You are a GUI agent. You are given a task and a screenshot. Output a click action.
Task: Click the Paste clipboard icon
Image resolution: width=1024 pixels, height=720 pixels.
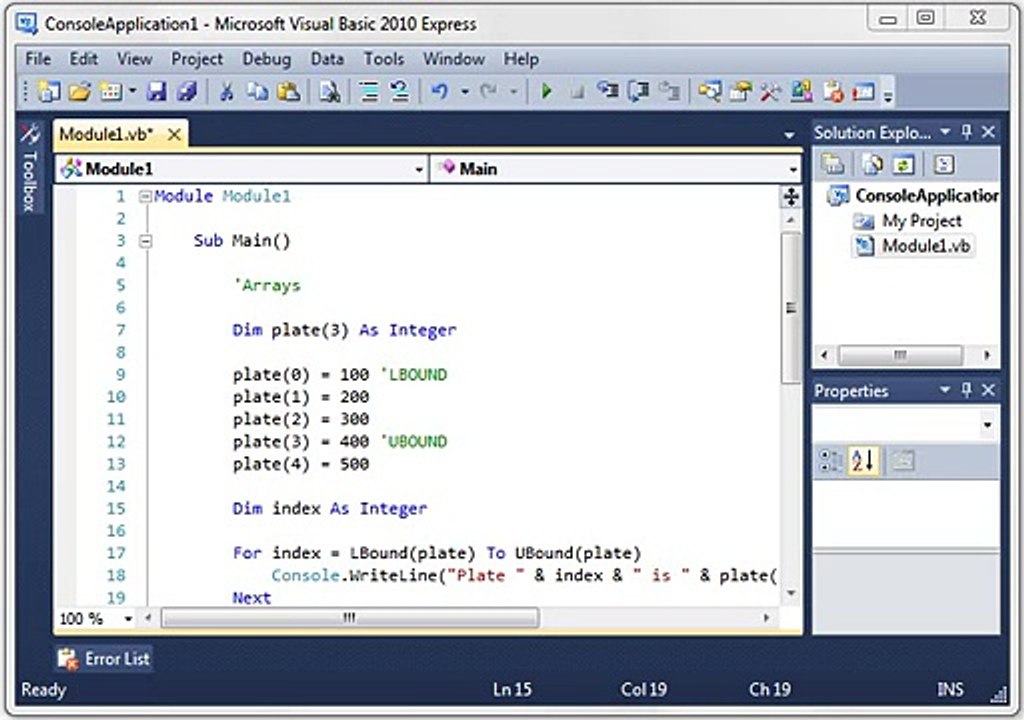pos(288,91)
